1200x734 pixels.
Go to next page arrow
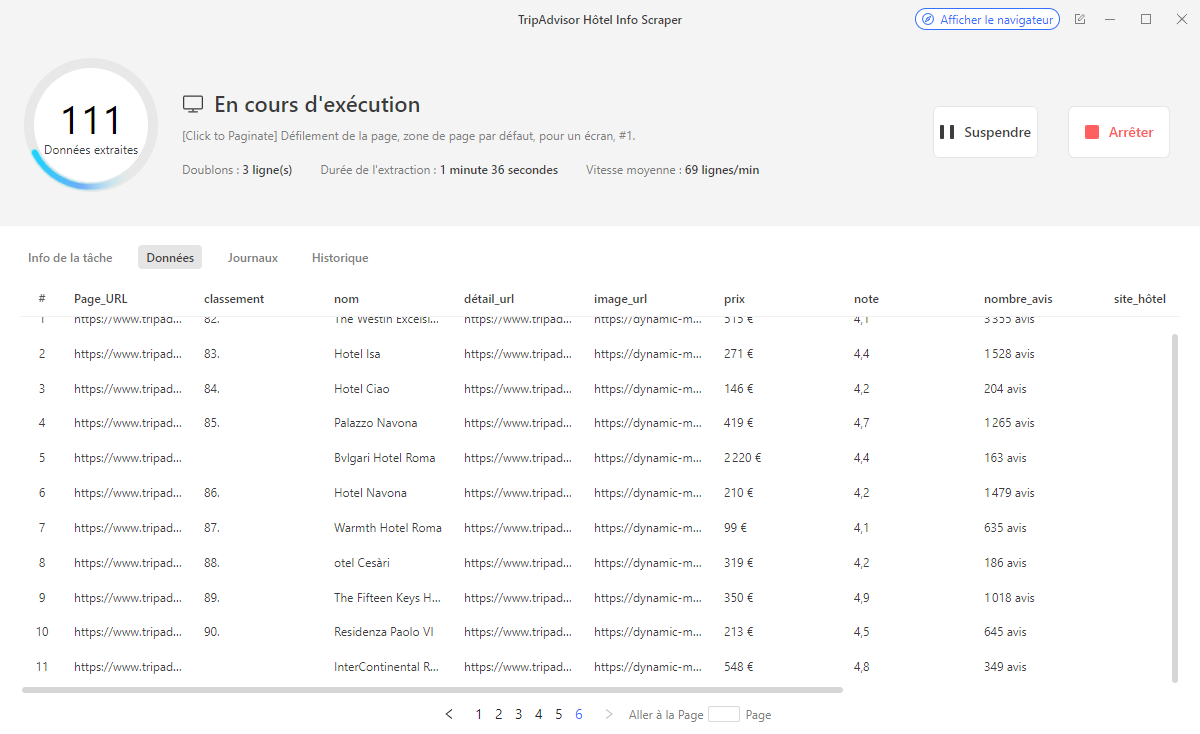pyautogui.click(x=609, y=714)
